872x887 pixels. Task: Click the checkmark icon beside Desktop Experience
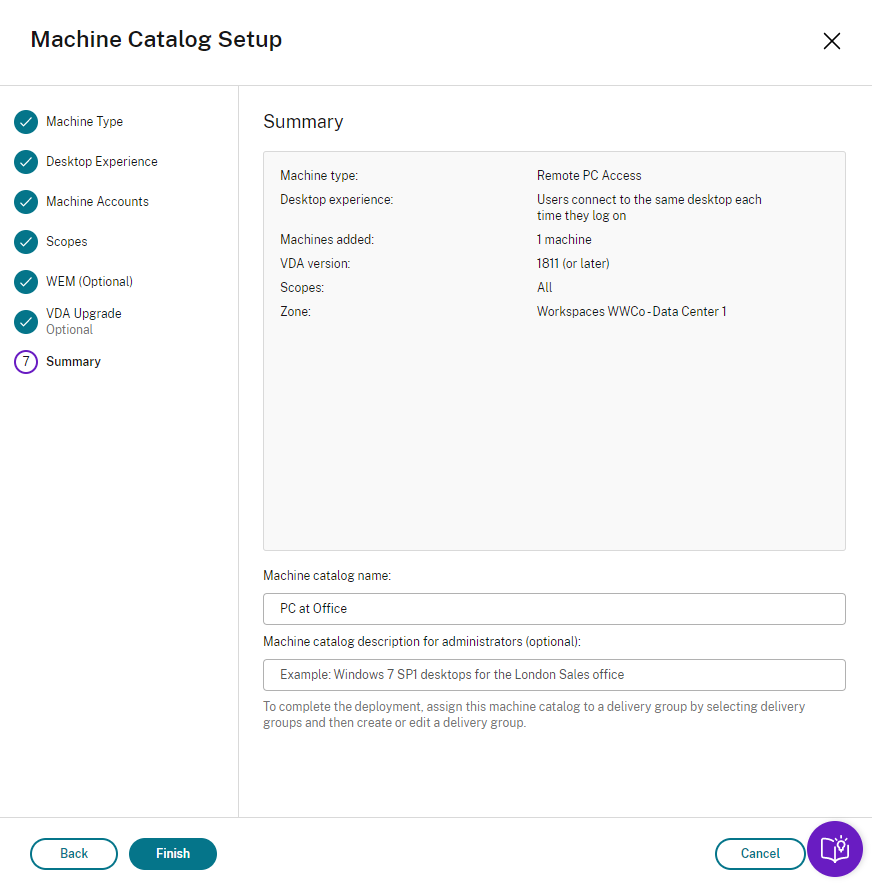(26, 162)
